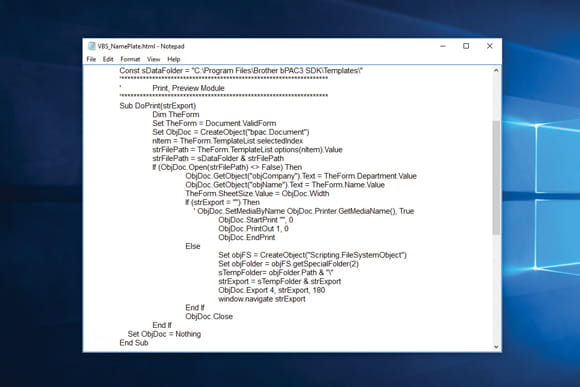Viewport: 580px width, 387px height.
Task: Click the 'Set objFS = CreateObject' line
Action: click(x=312, y=255)
